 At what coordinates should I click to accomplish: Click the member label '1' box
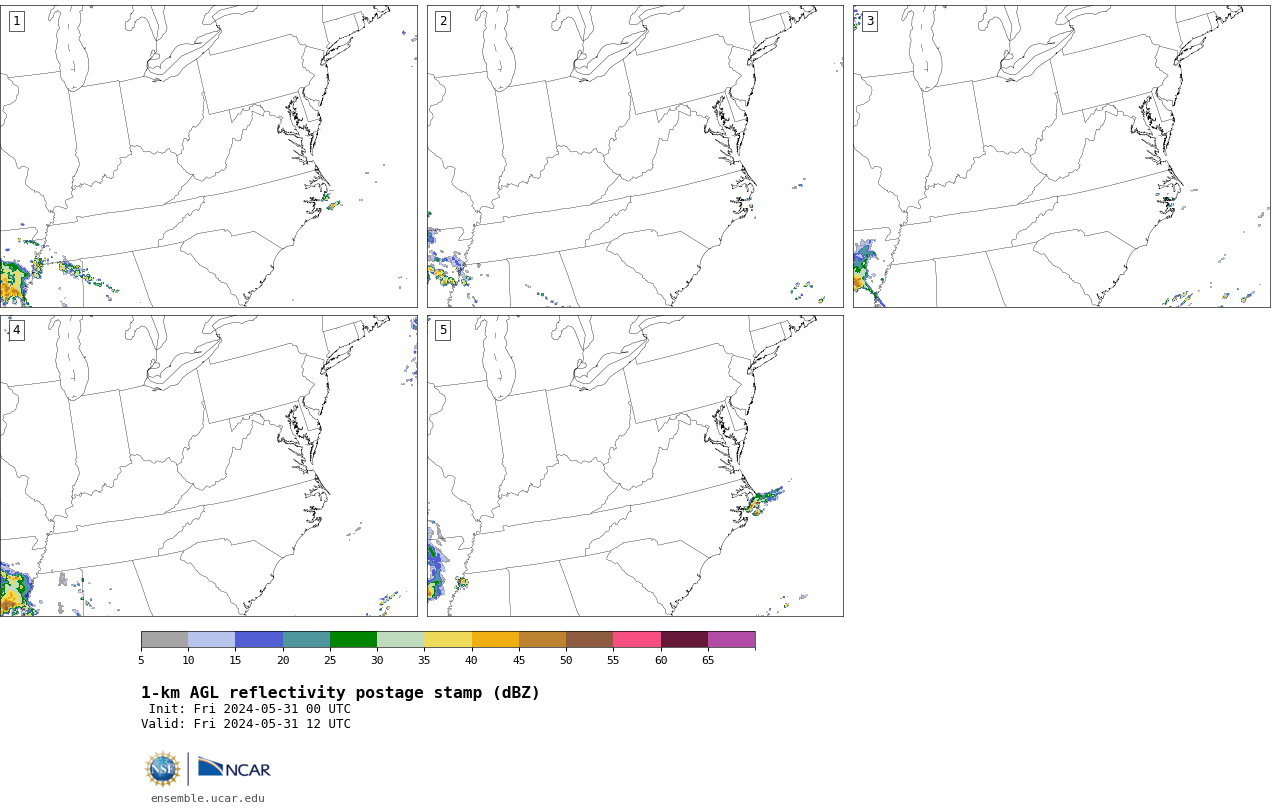click(16, 21)
